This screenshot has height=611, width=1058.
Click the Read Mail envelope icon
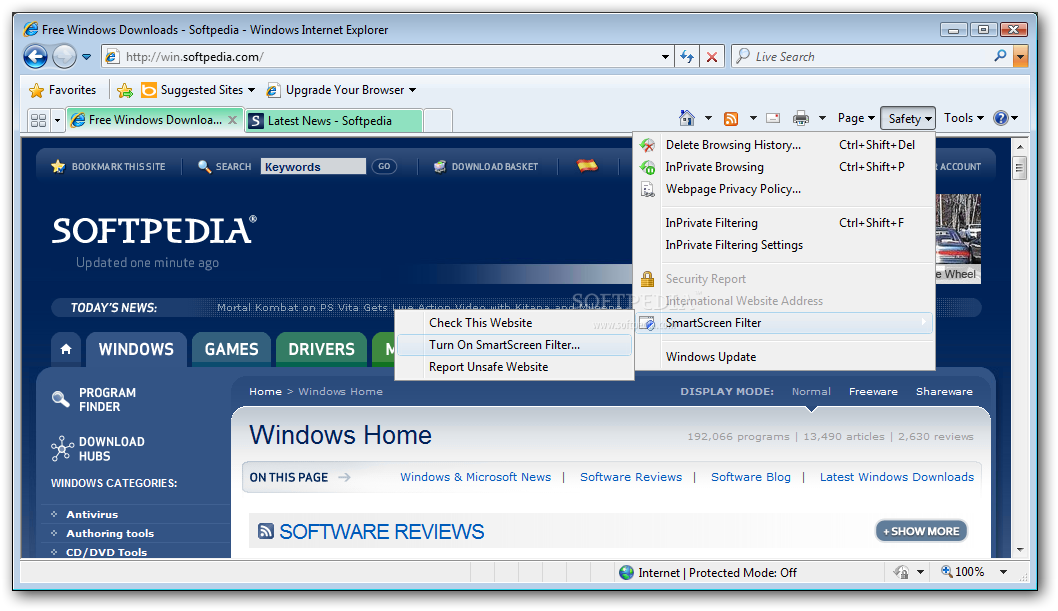coord(773,118)
